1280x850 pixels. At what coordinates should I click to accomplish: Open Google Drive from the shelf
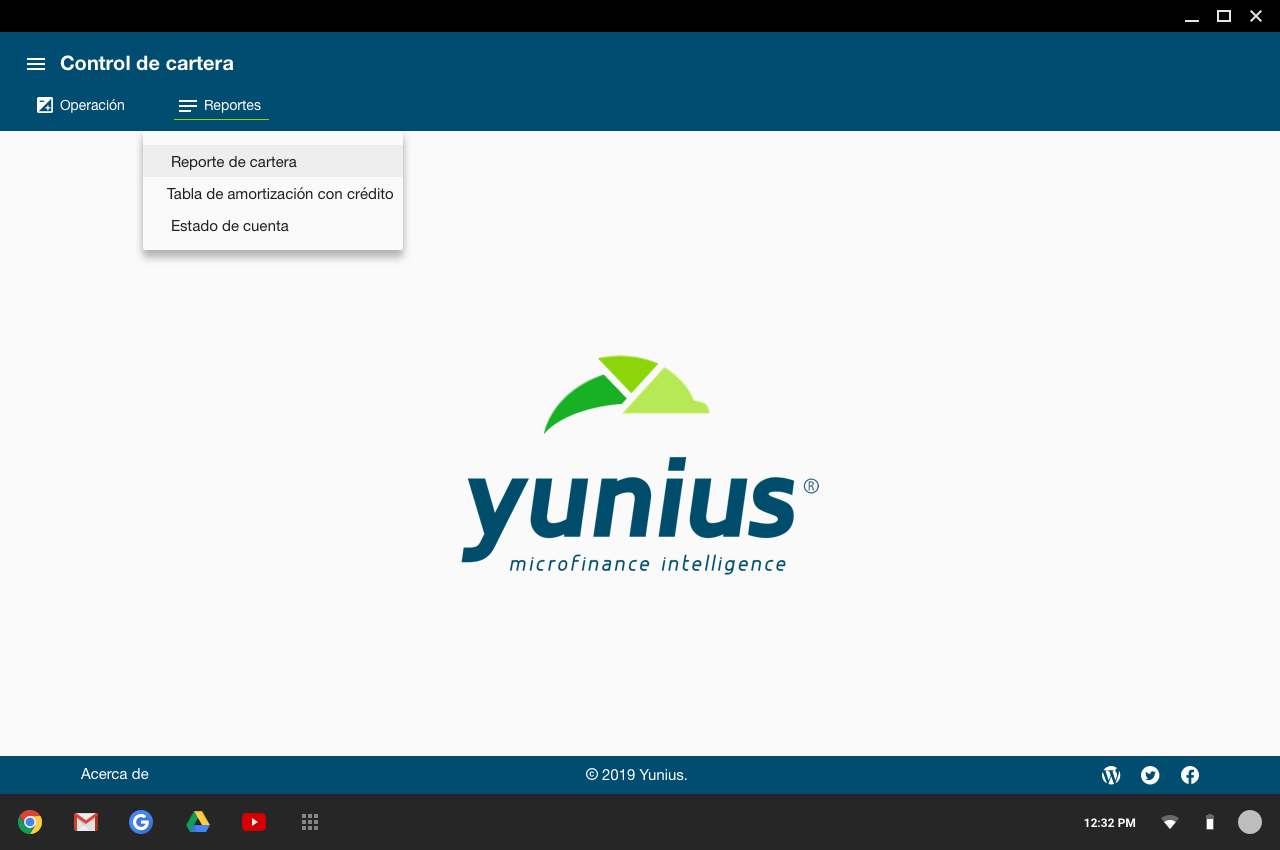pos(198,822)
